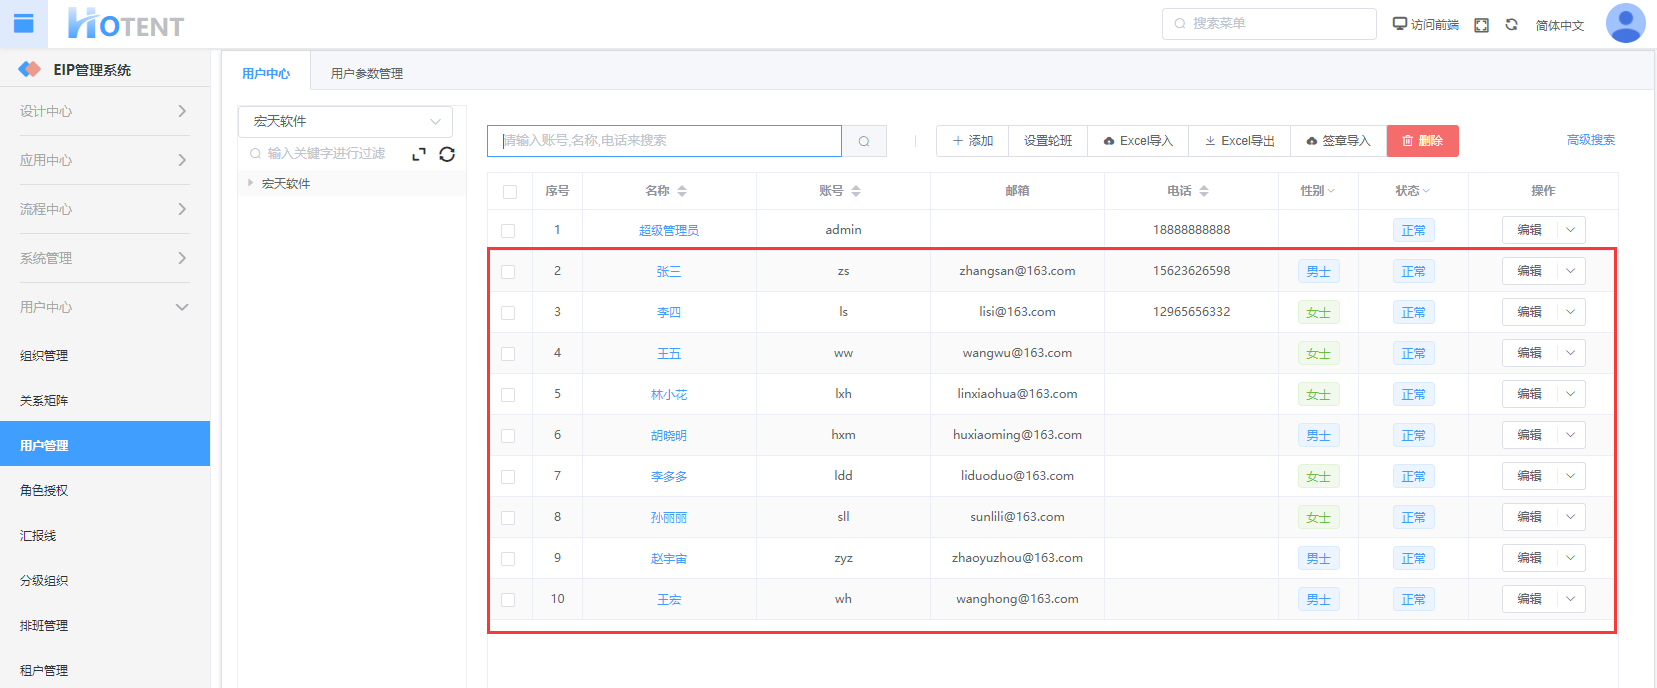Refresh the organization tree
1657x688 pixels.
(x=447, y=154)
